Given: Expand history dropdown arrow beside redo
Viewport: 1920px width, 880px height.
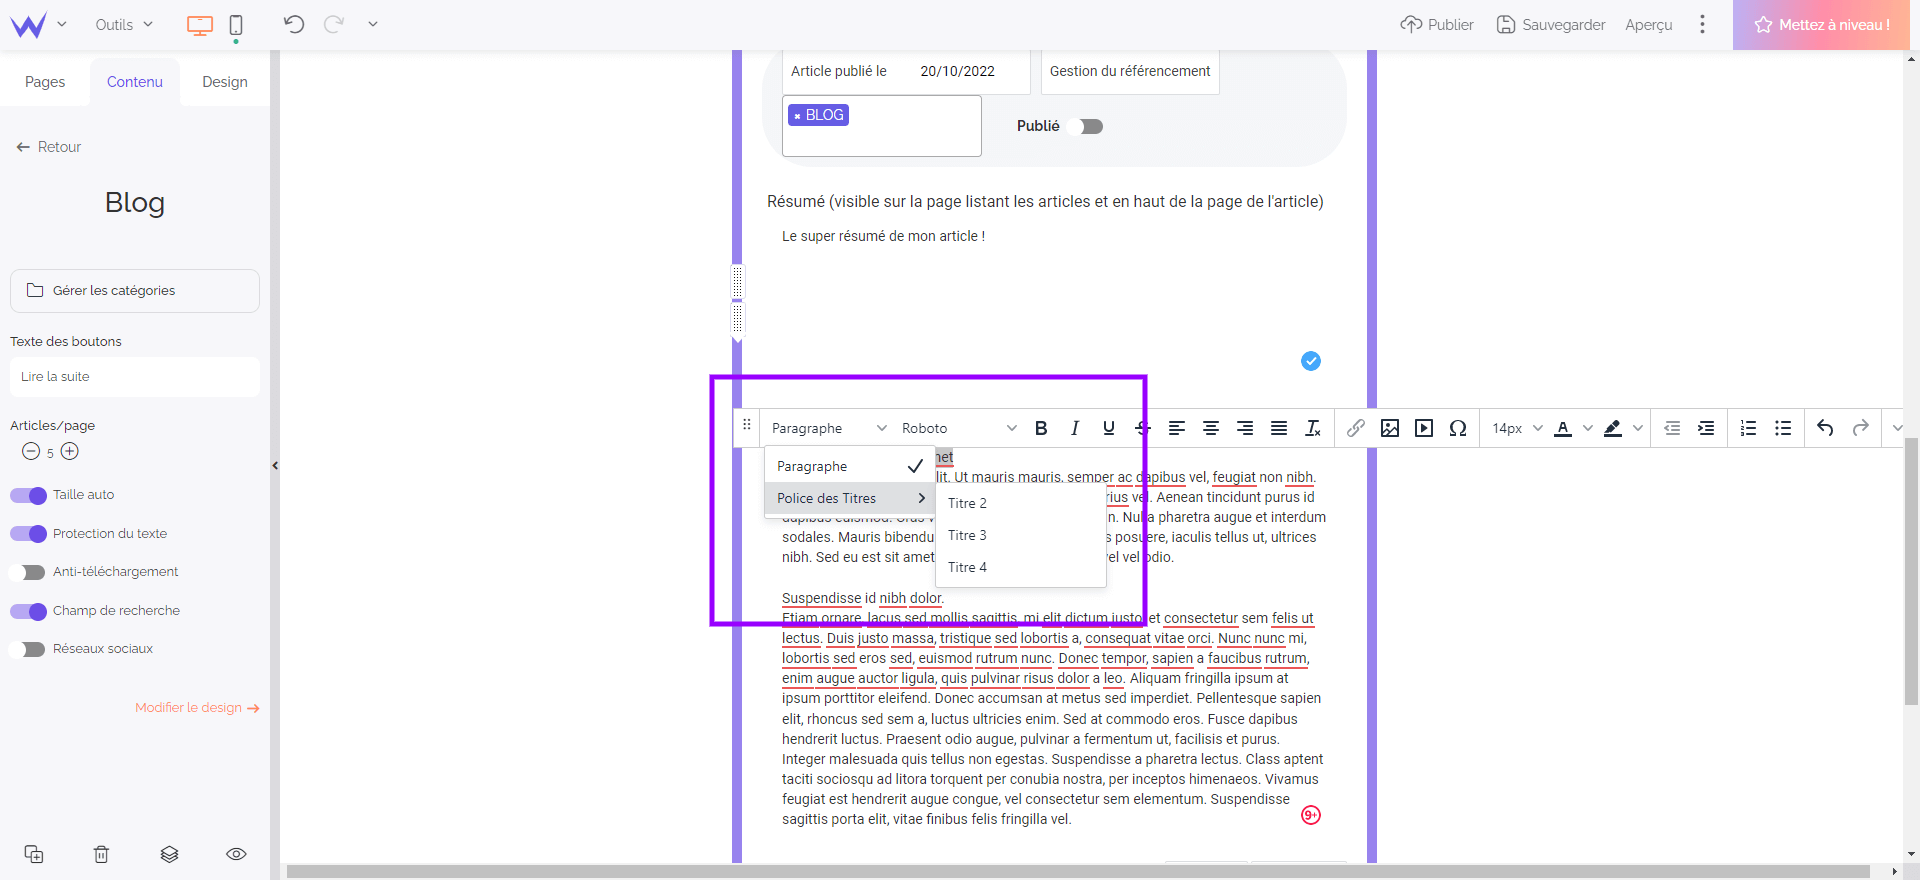Looking at the screenshot, I should (x=373, y=24).
